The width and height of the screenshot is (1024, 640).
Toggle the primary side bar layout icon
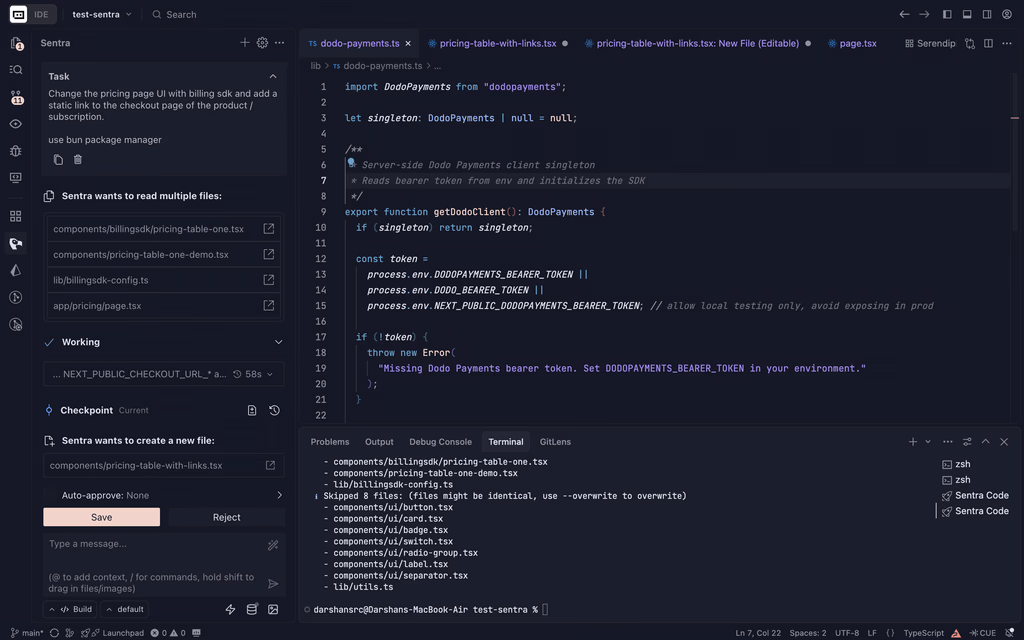tap(948, 15)
